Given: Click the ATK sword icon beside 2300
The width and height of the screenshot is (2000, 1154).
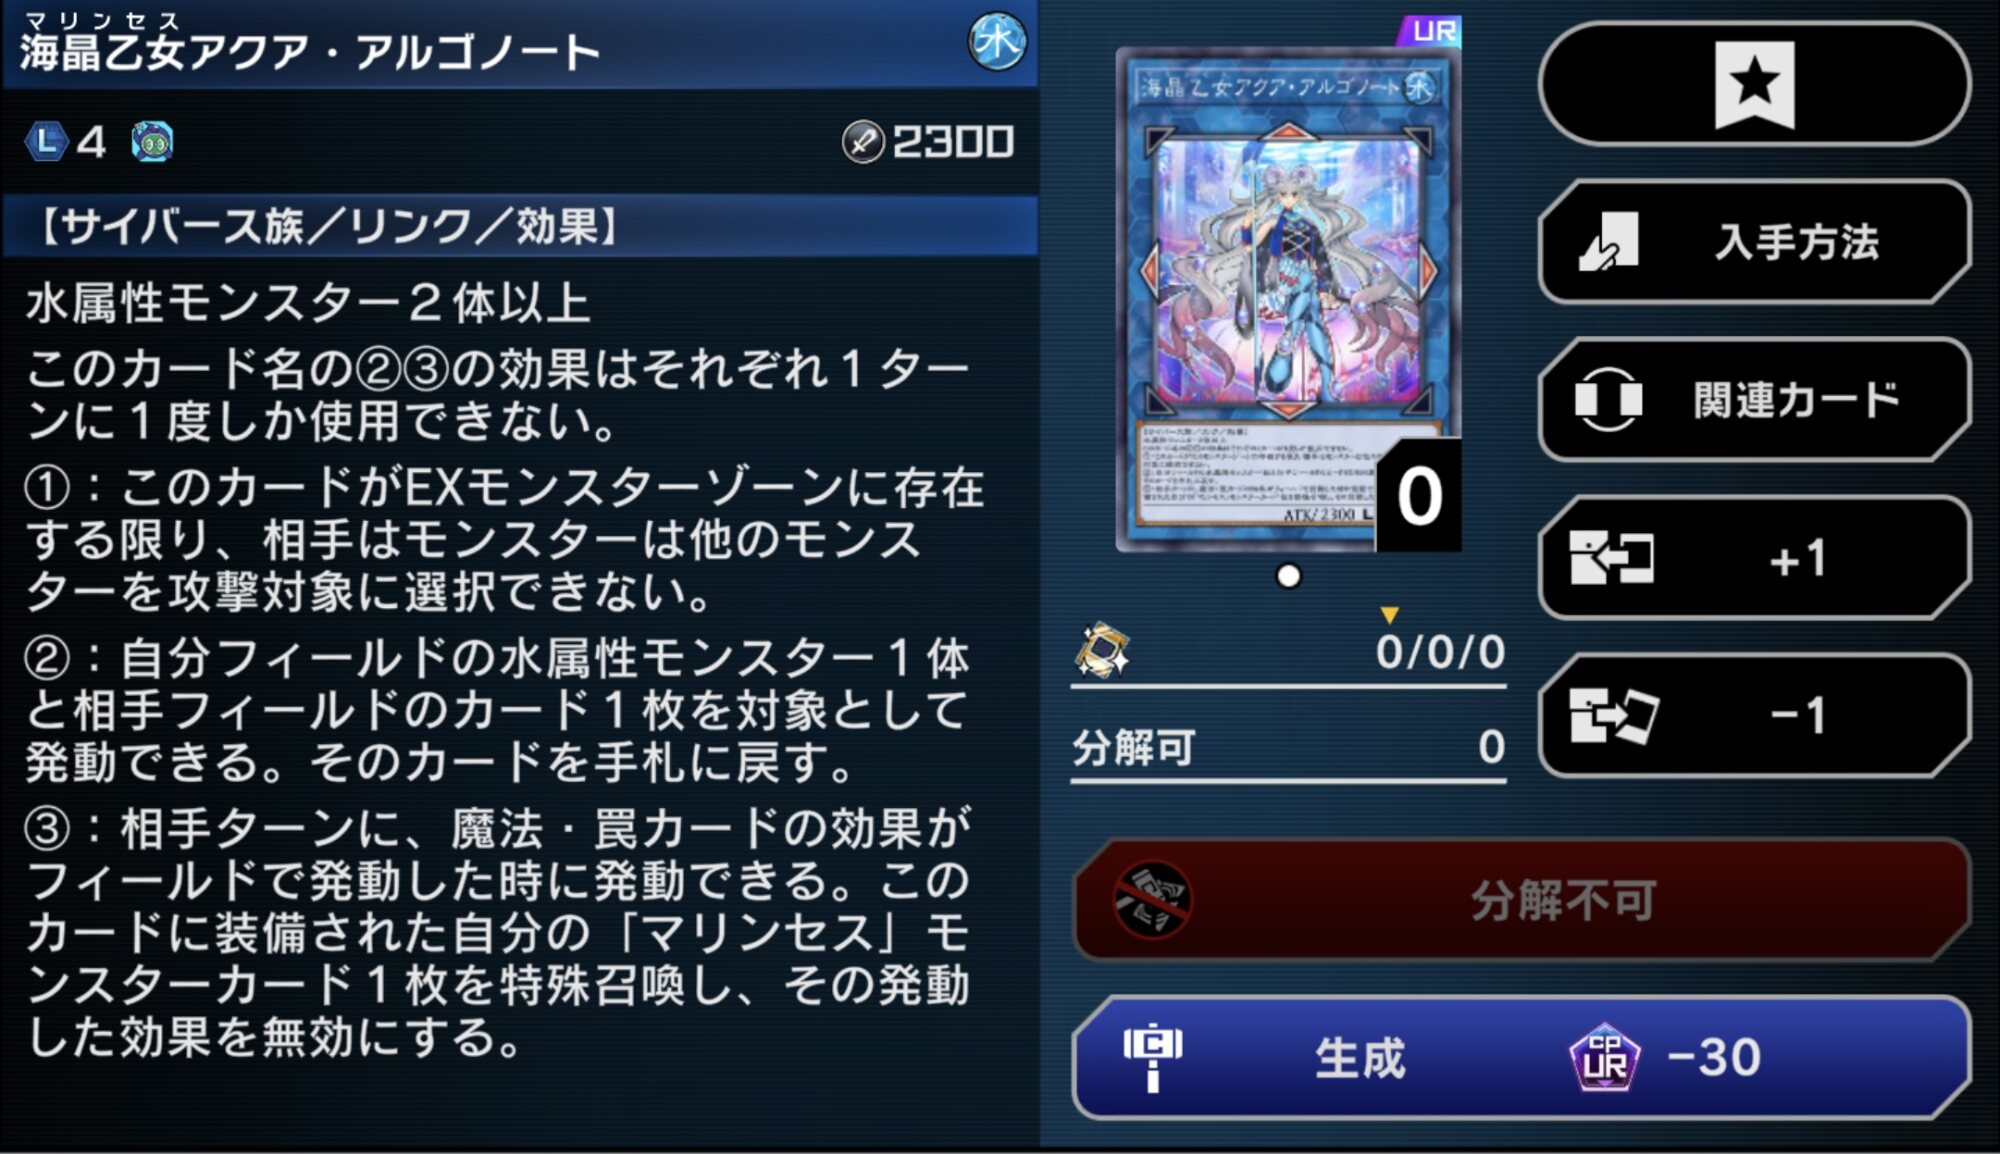Looking at the screenshot, I should tap(862, 142).
